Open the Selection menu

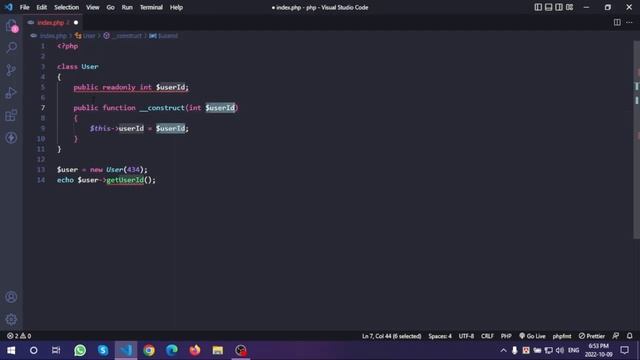coord(67,7)
